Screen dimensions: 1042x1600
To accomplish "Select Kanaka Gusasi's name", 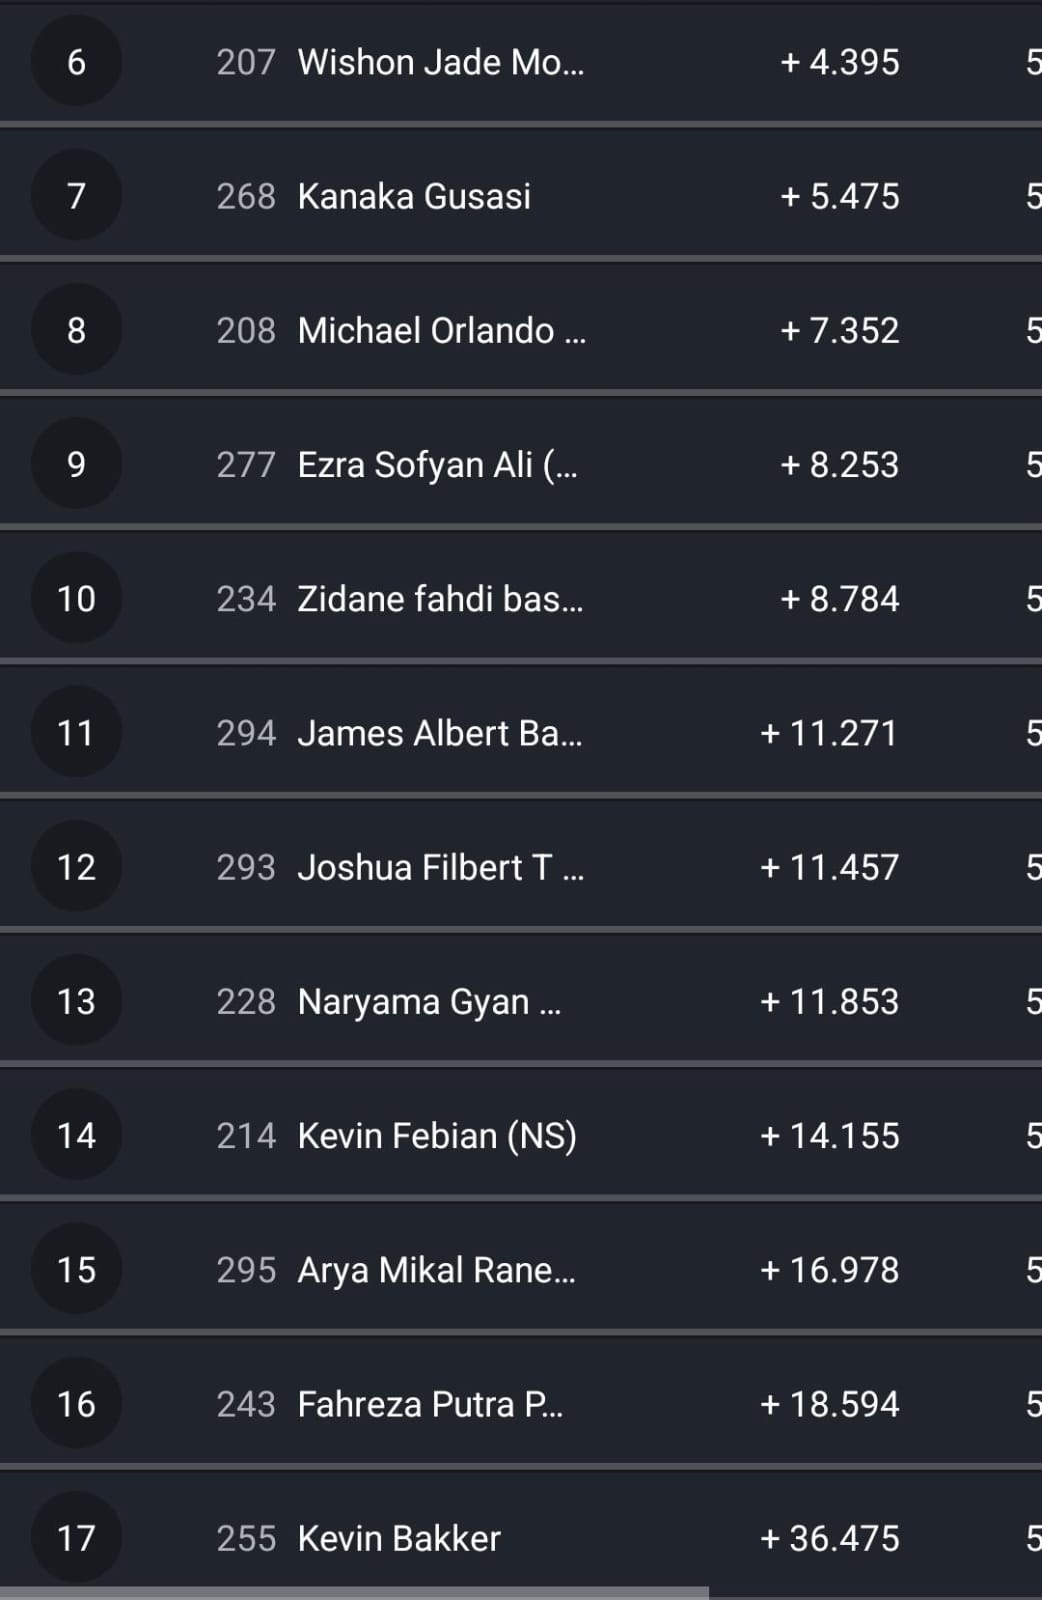I will pyautogui.click(x=414, y=196).
